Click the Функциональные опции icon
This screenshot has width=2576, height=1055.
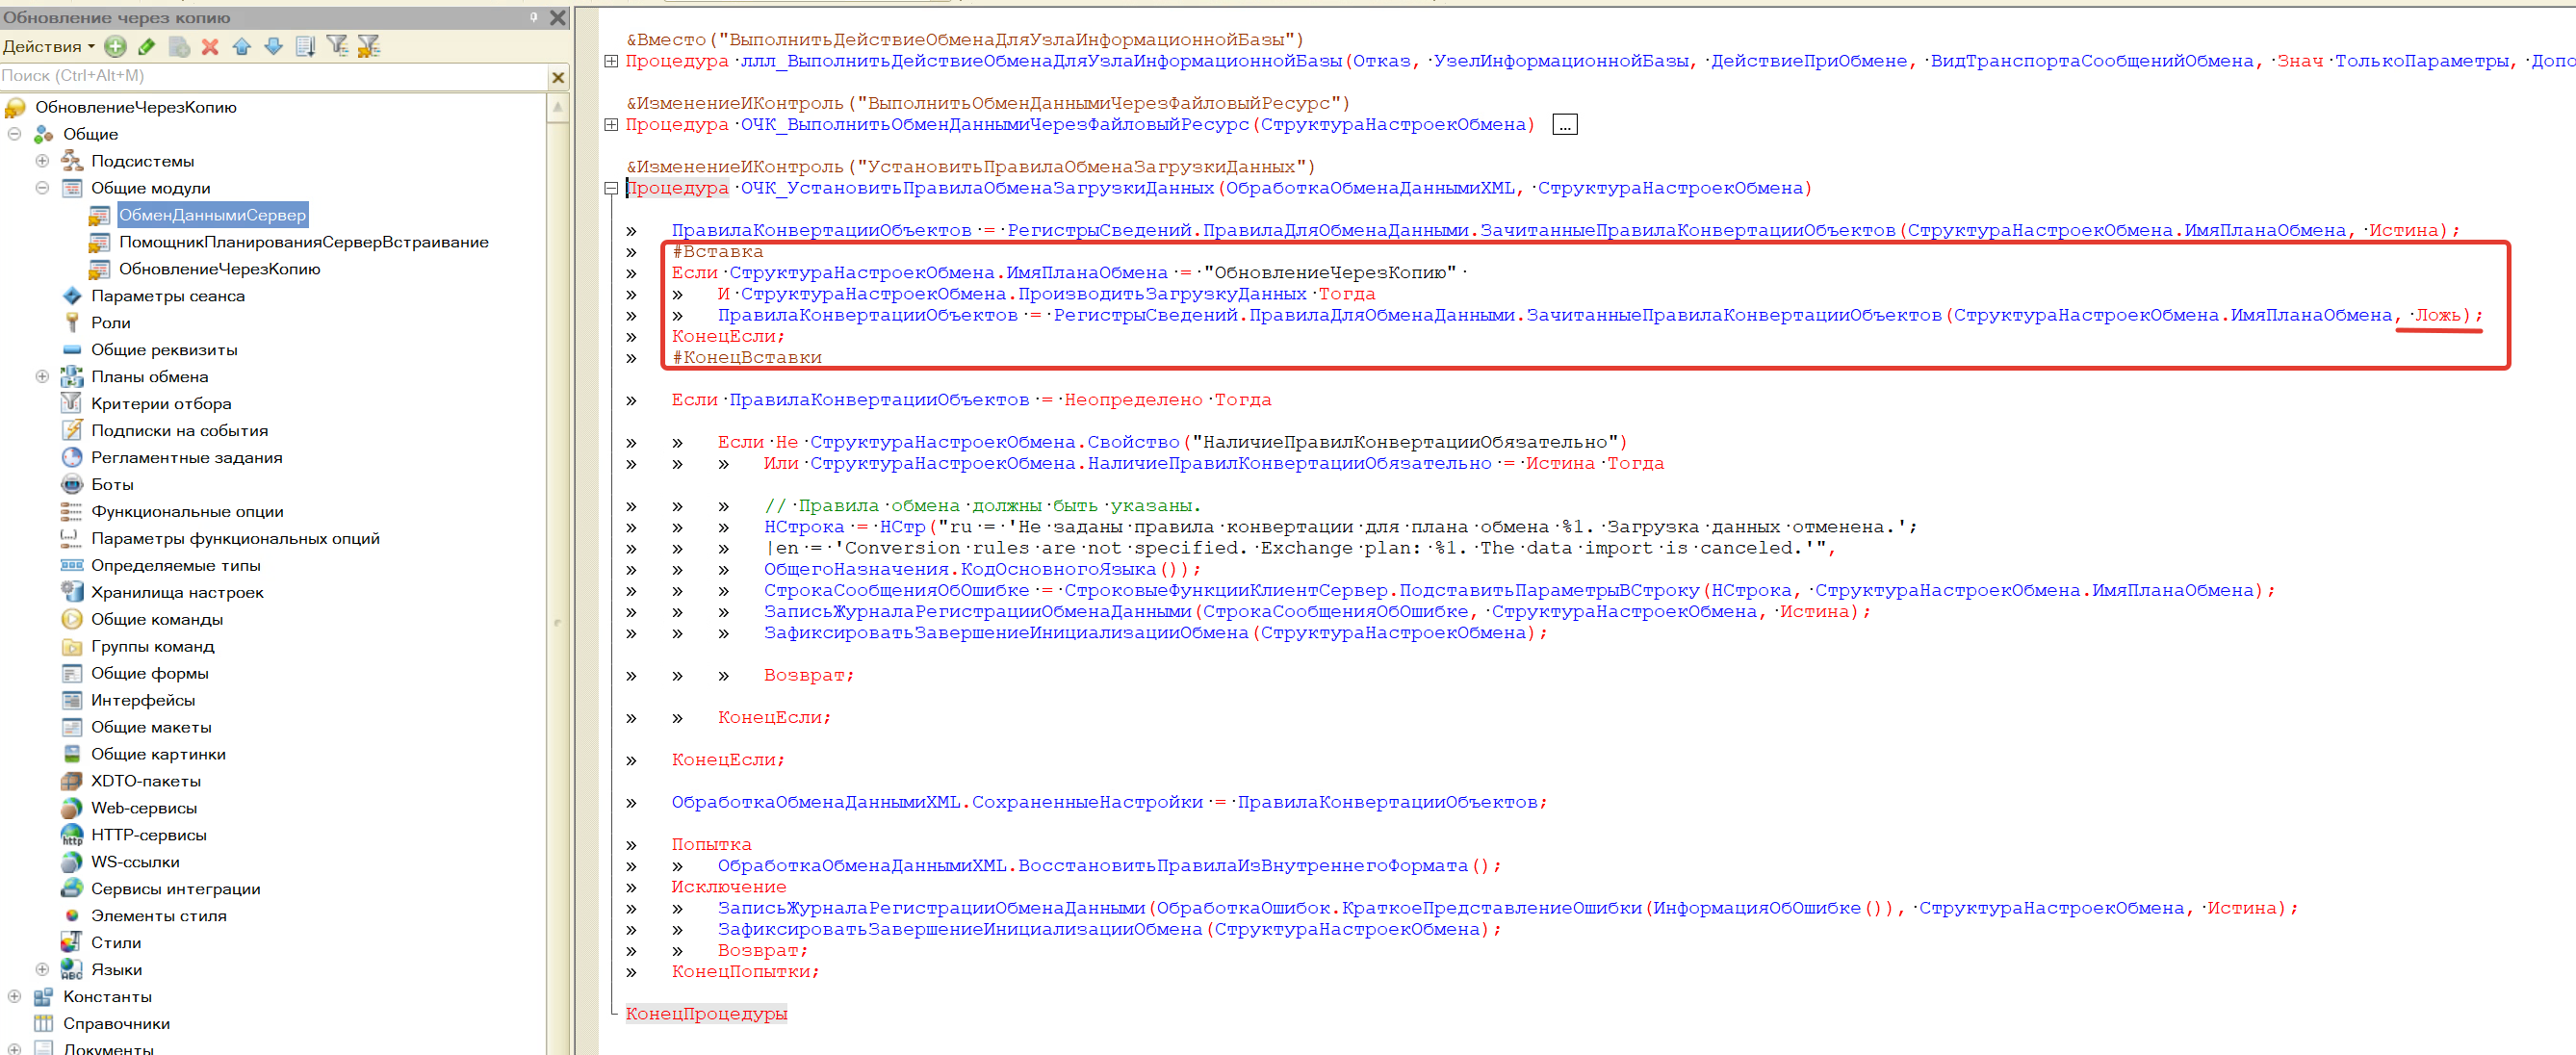72,512
